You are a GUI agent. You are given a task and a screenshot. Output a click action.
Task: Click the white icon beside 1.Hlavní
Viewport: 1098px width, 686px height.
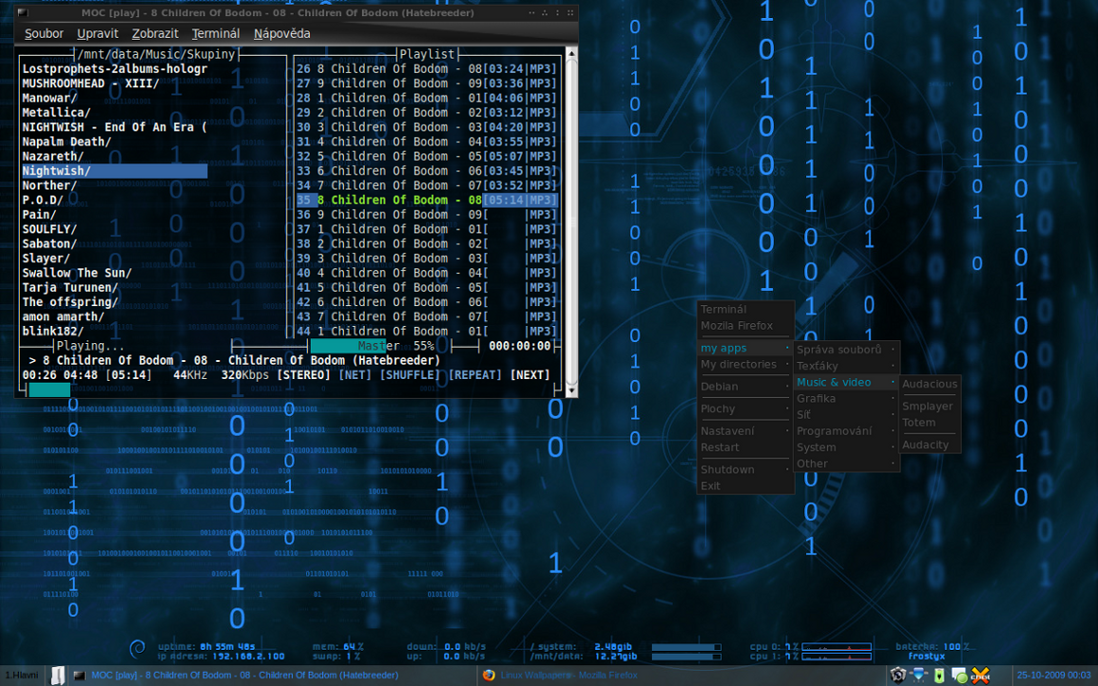(58, 676)
